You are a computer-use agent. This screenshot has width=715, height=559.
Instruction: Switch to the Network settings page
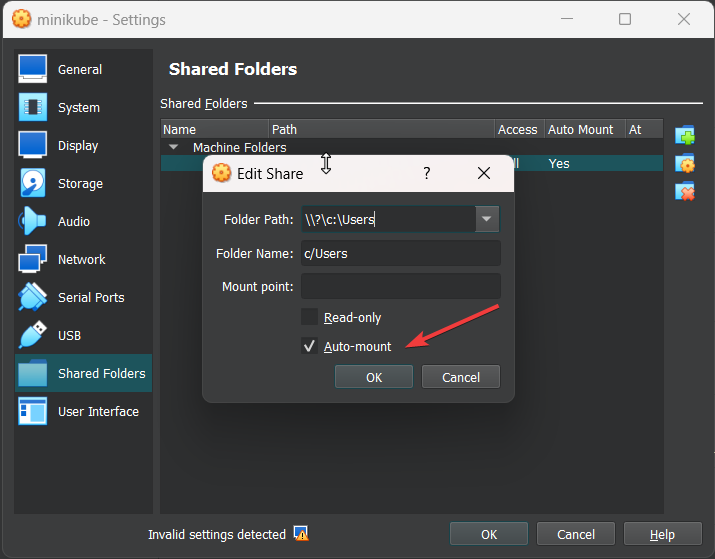pyautogui.click(x=81, y=259)
